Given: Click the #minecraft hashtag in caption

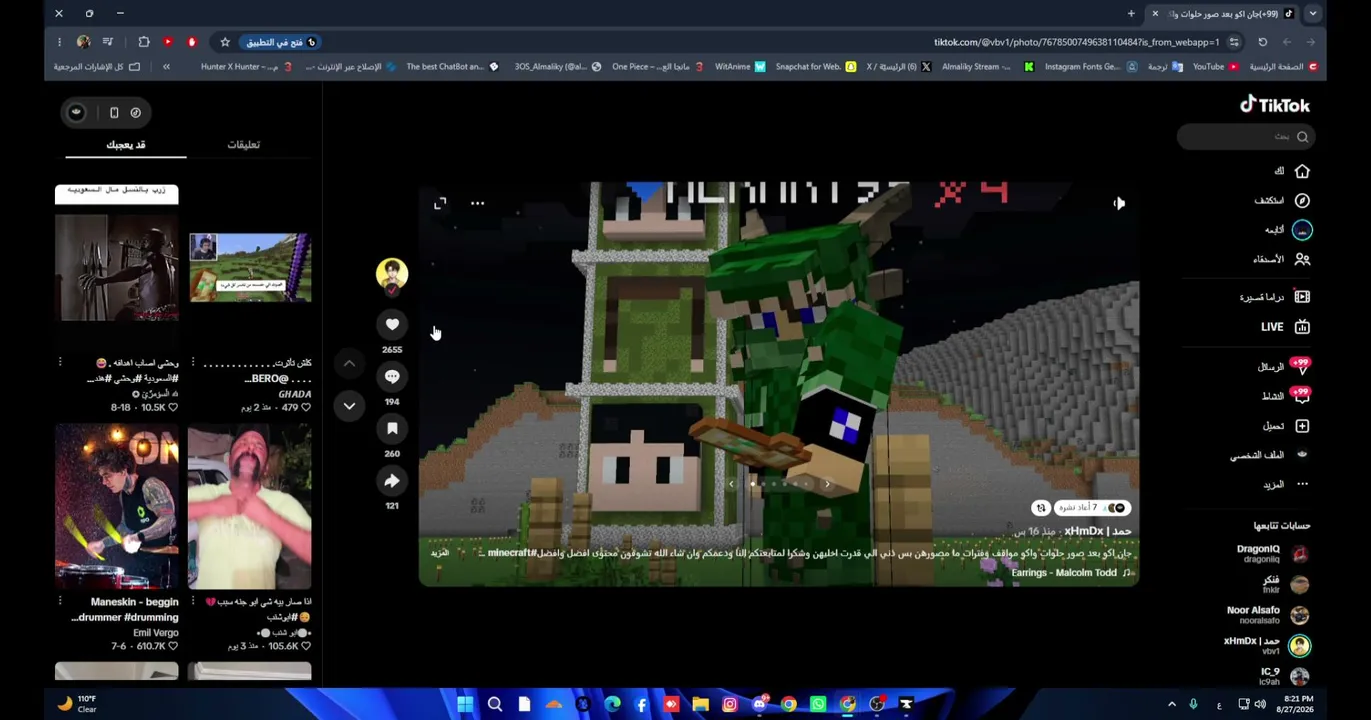Looking at the screenshot, I should point(512,553).
